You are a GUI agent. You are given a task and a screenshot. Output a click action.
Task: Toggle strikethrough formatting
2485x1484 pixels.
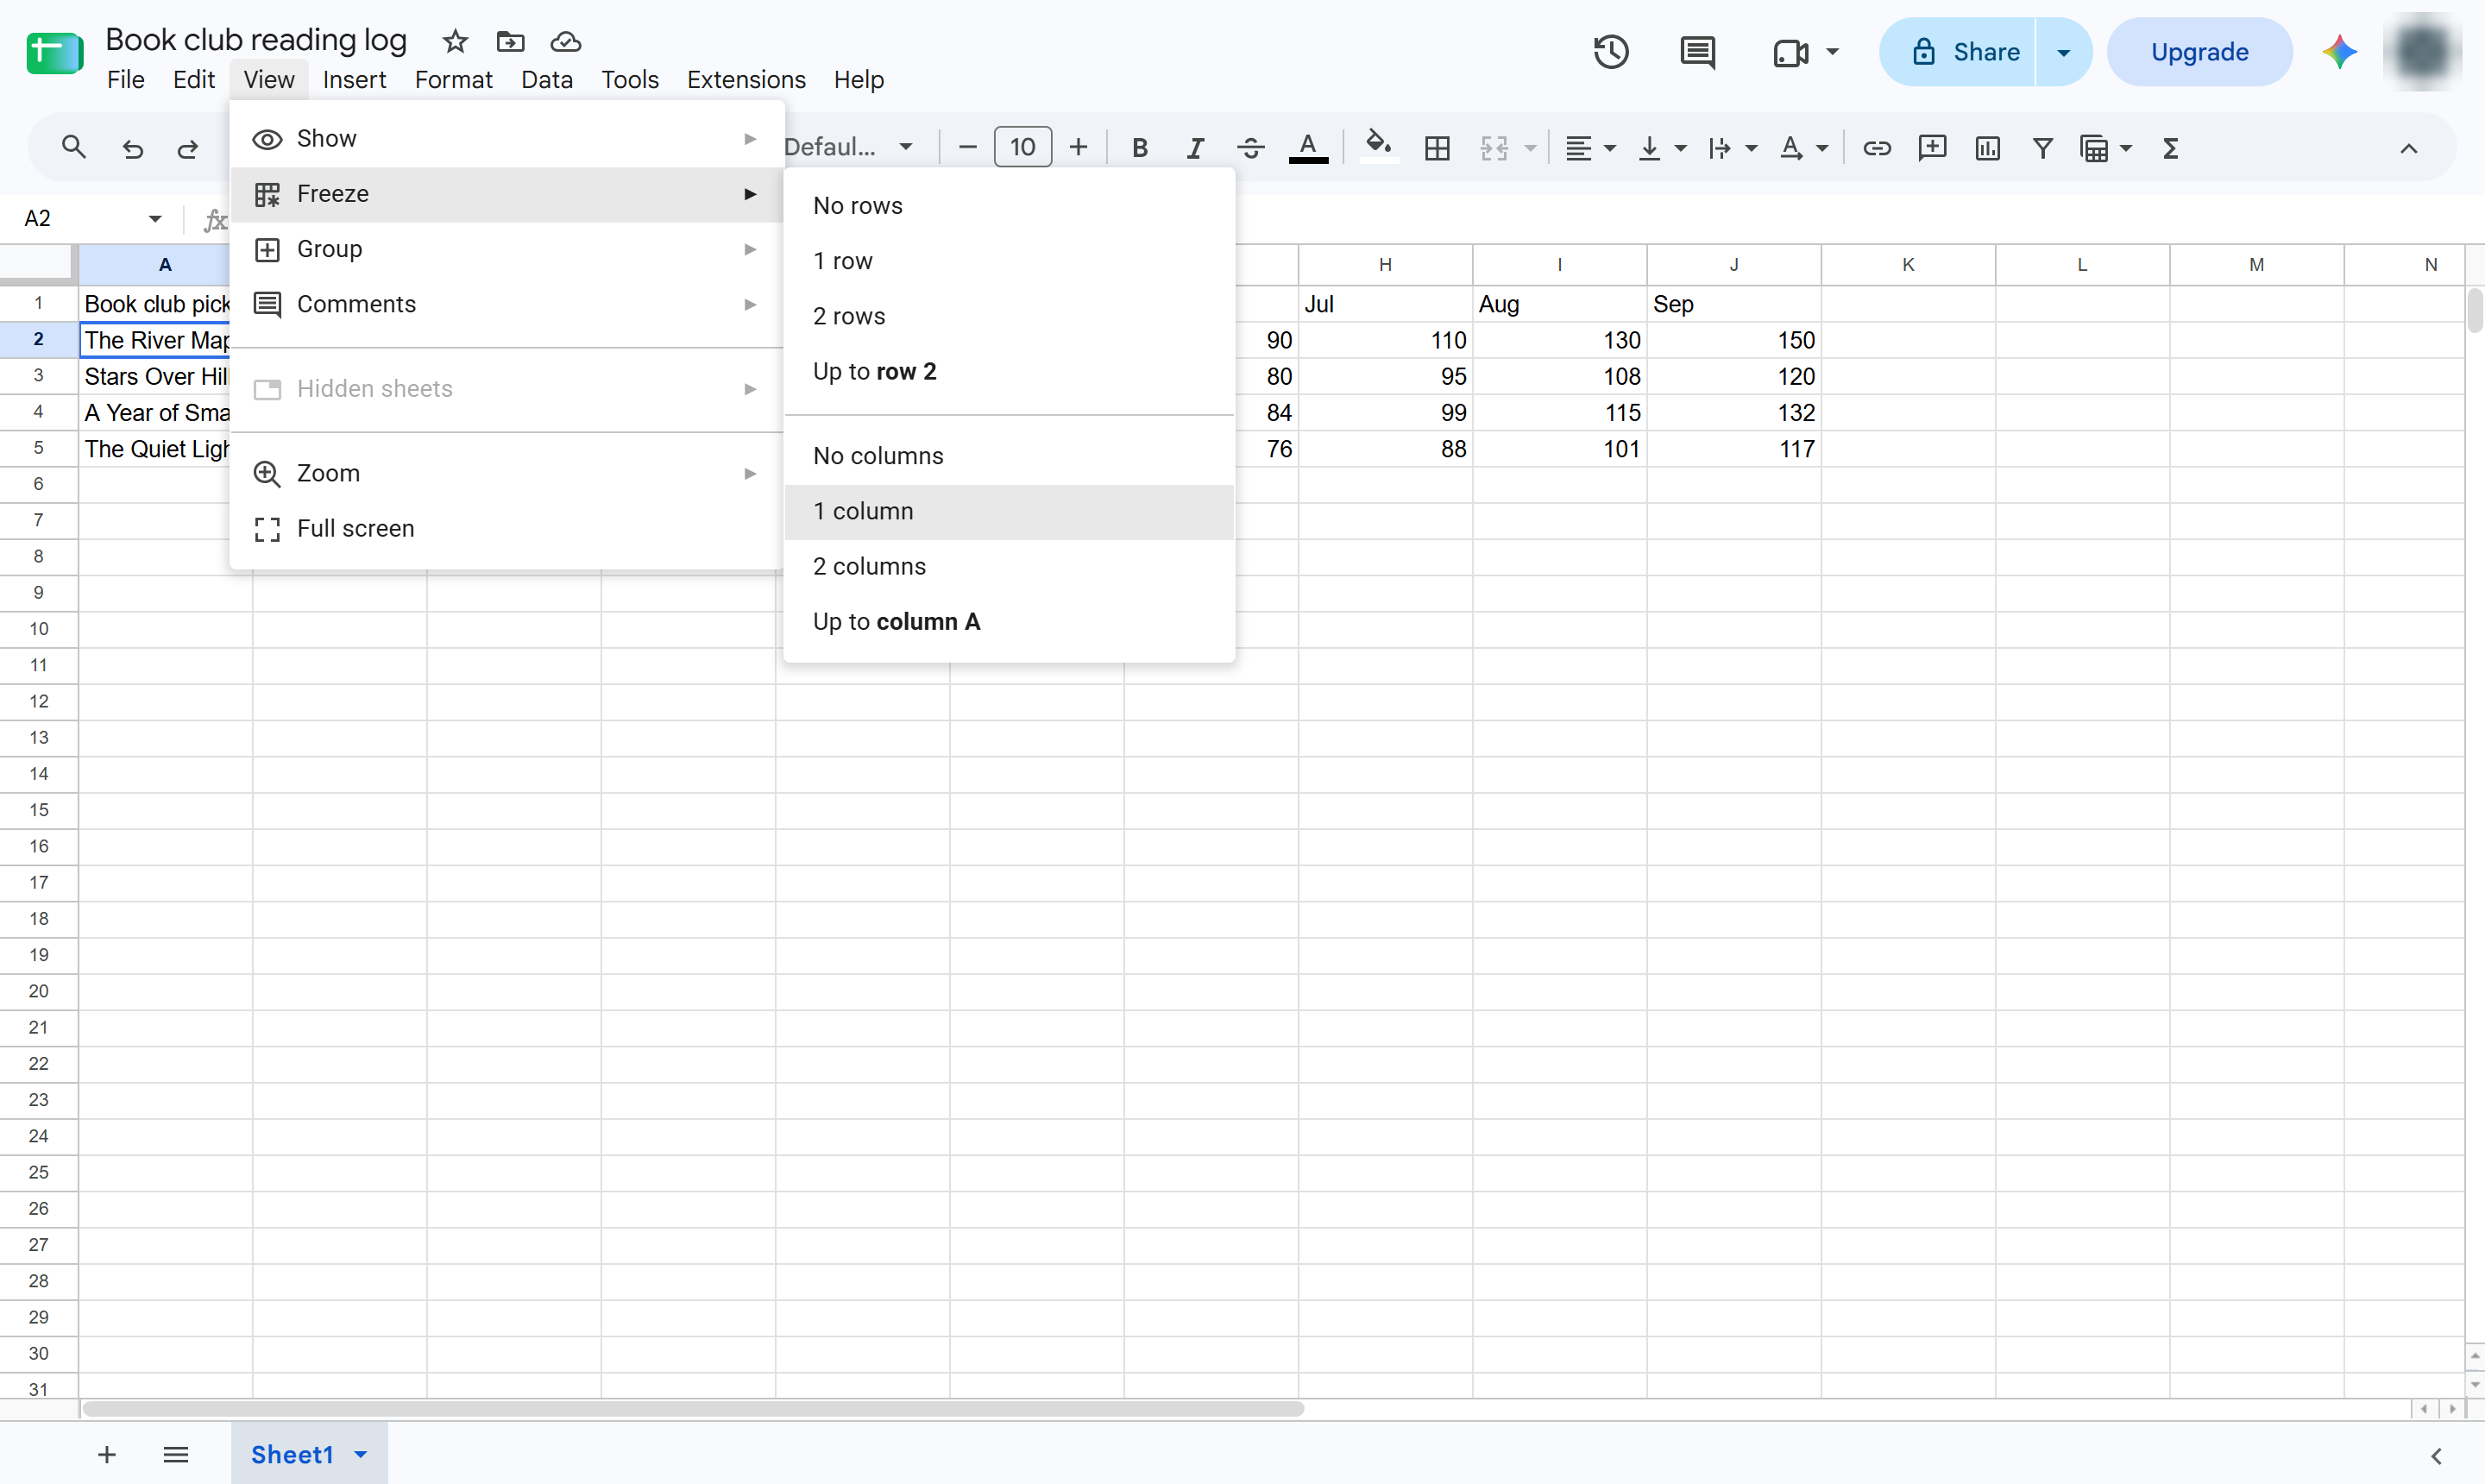[1250, 148]
